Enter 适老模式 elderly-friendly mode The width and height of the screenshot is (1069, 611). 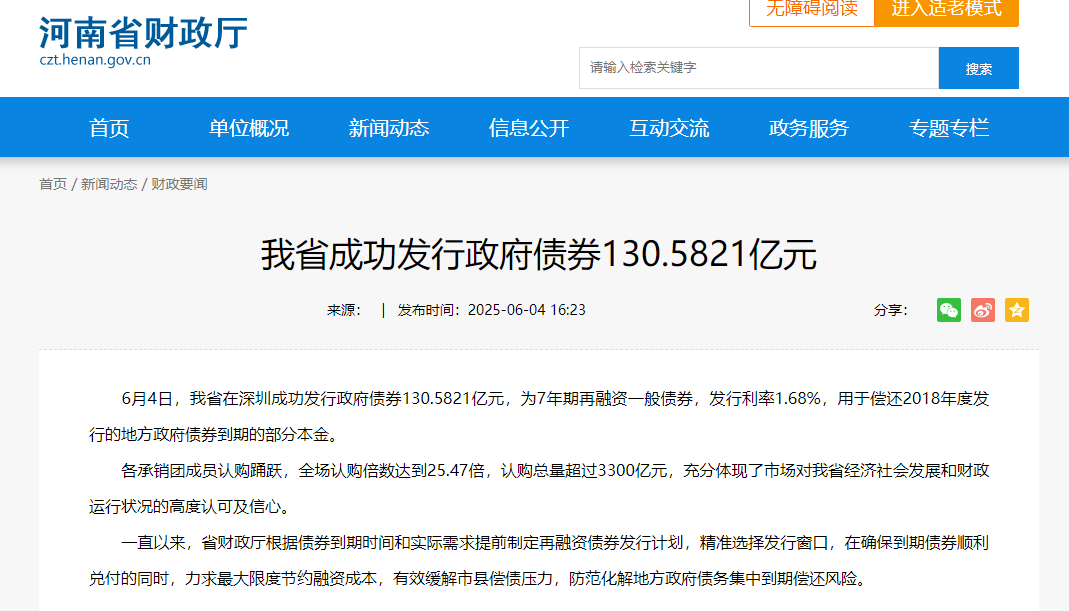[946, 13]
